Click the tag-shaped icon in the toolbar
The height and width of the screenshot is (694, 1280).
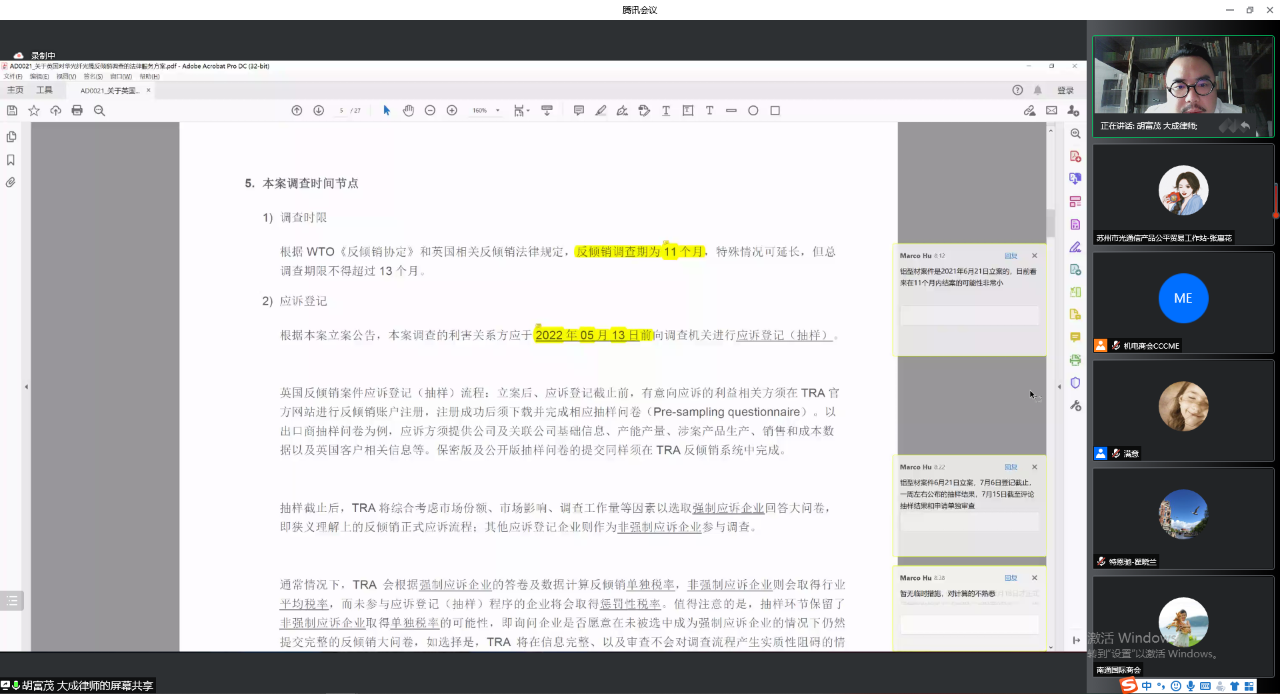(x=644, y=110)
